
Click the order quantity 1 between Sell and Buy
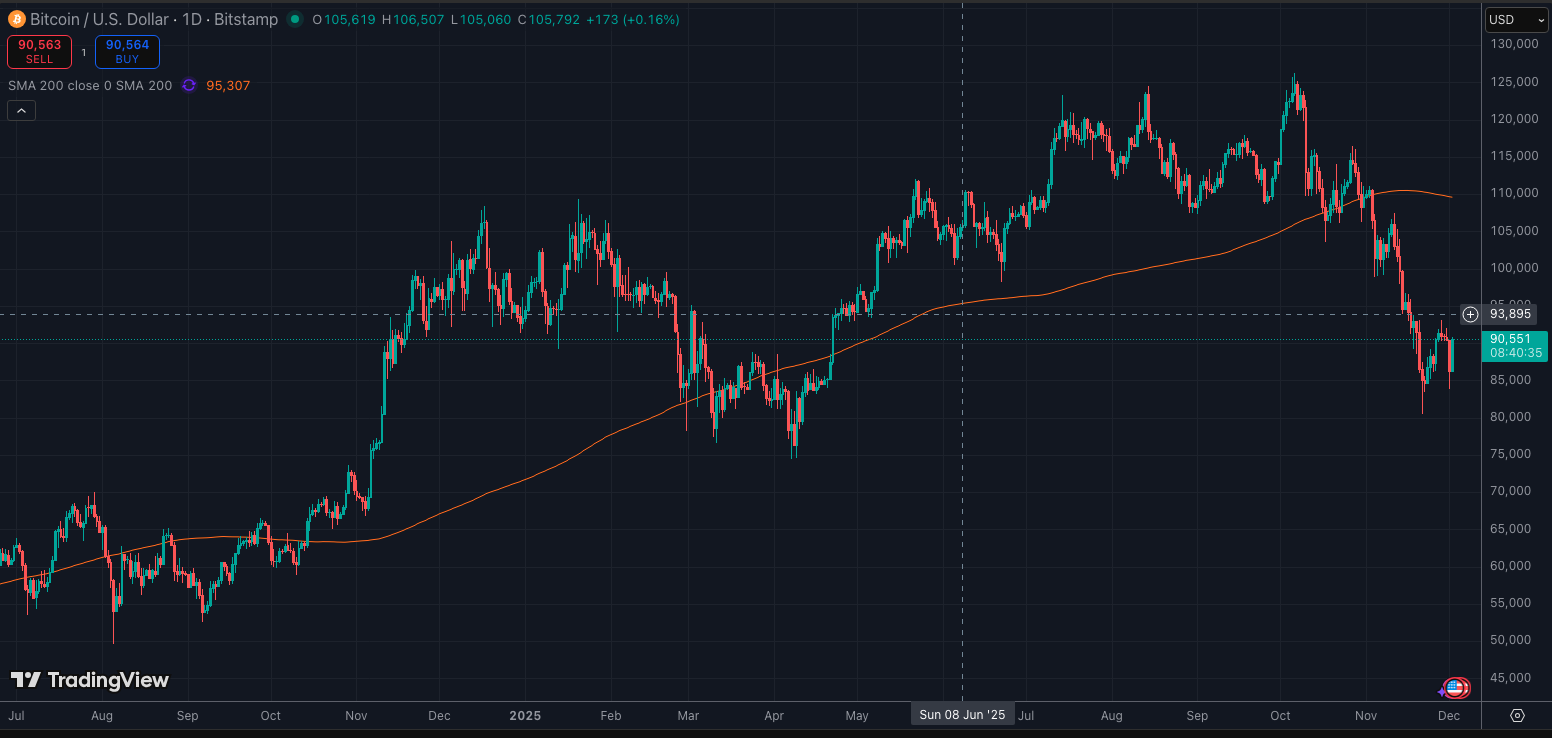point(84,52)
